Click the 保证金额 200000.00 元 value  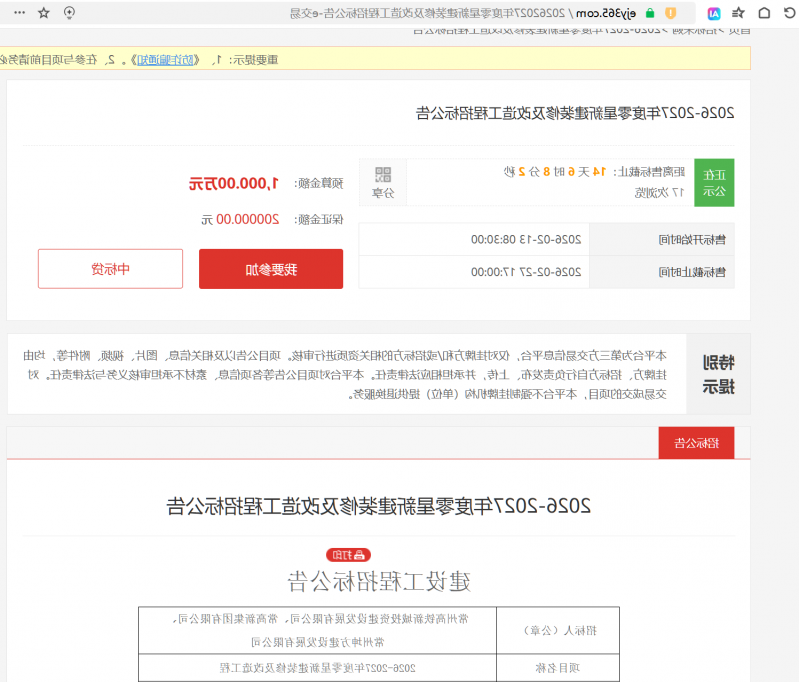coord(240,220)
